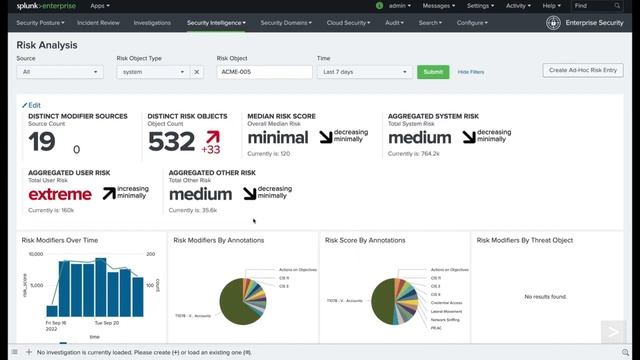The width and height of the screenshot is (640, 360).
Task: Click the tallest bar in Risk Modifiers Over Time
Action: (x=100, y=287)
